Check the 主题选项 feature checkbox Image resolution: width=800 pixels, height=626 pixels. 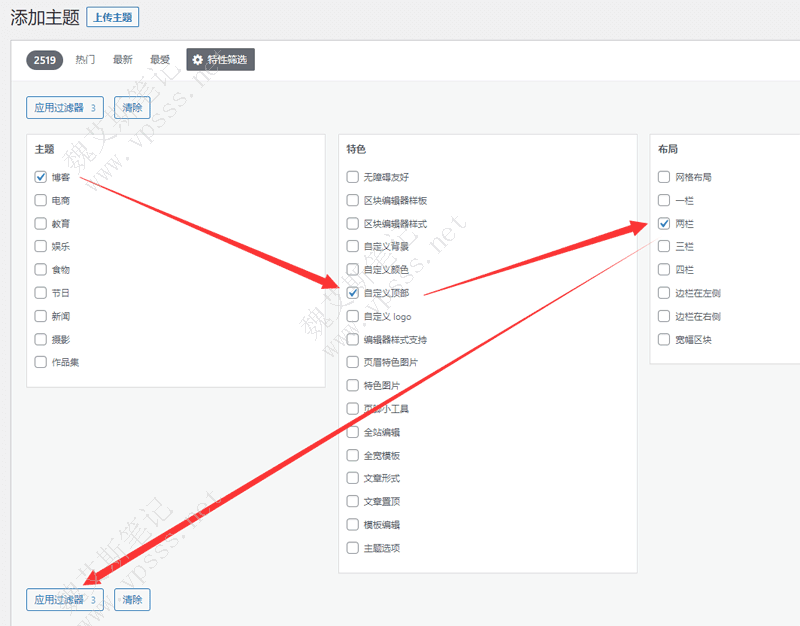coord(352,548)
